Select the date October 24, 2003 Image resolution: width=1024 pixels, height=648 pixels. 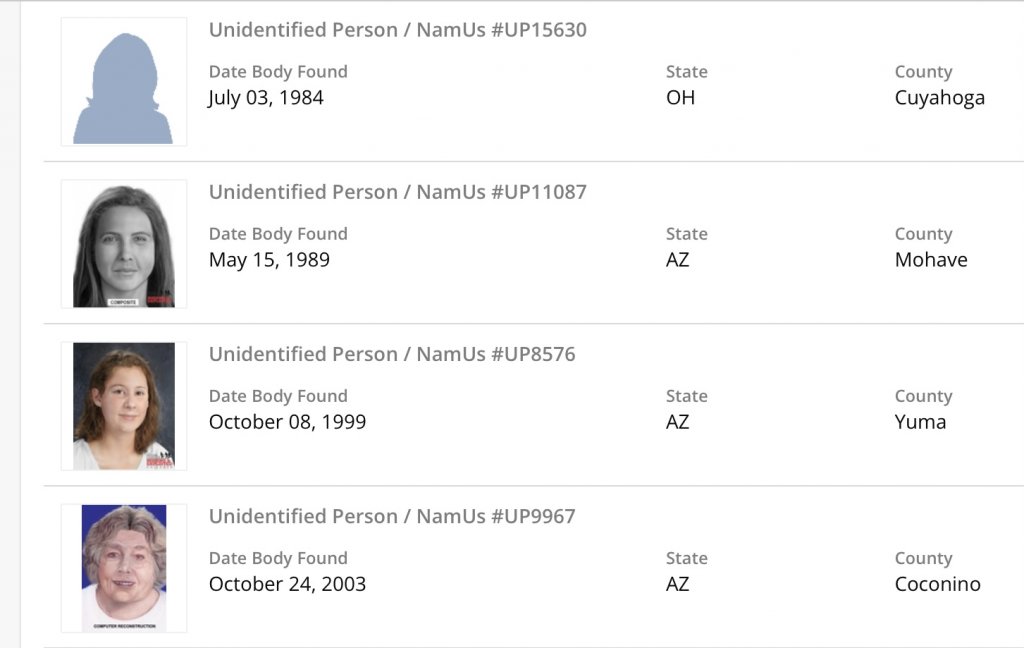click(287, 584)
